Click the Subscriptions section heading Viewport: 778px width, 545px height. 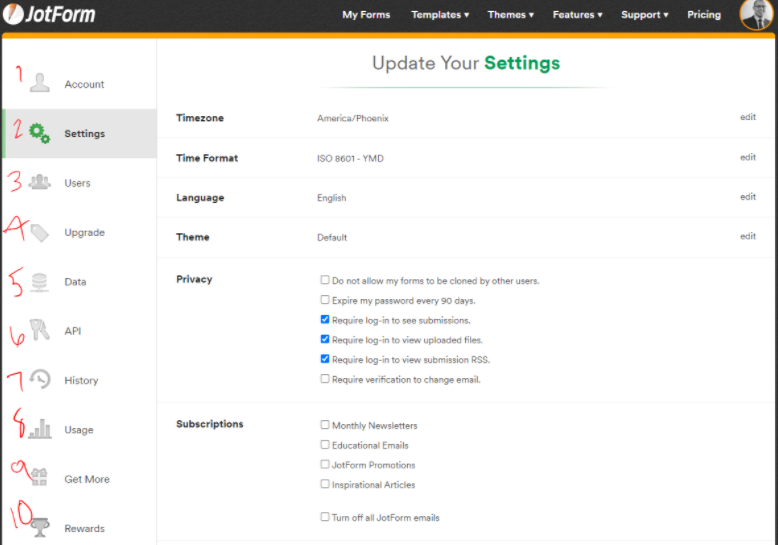pos(210,424)
